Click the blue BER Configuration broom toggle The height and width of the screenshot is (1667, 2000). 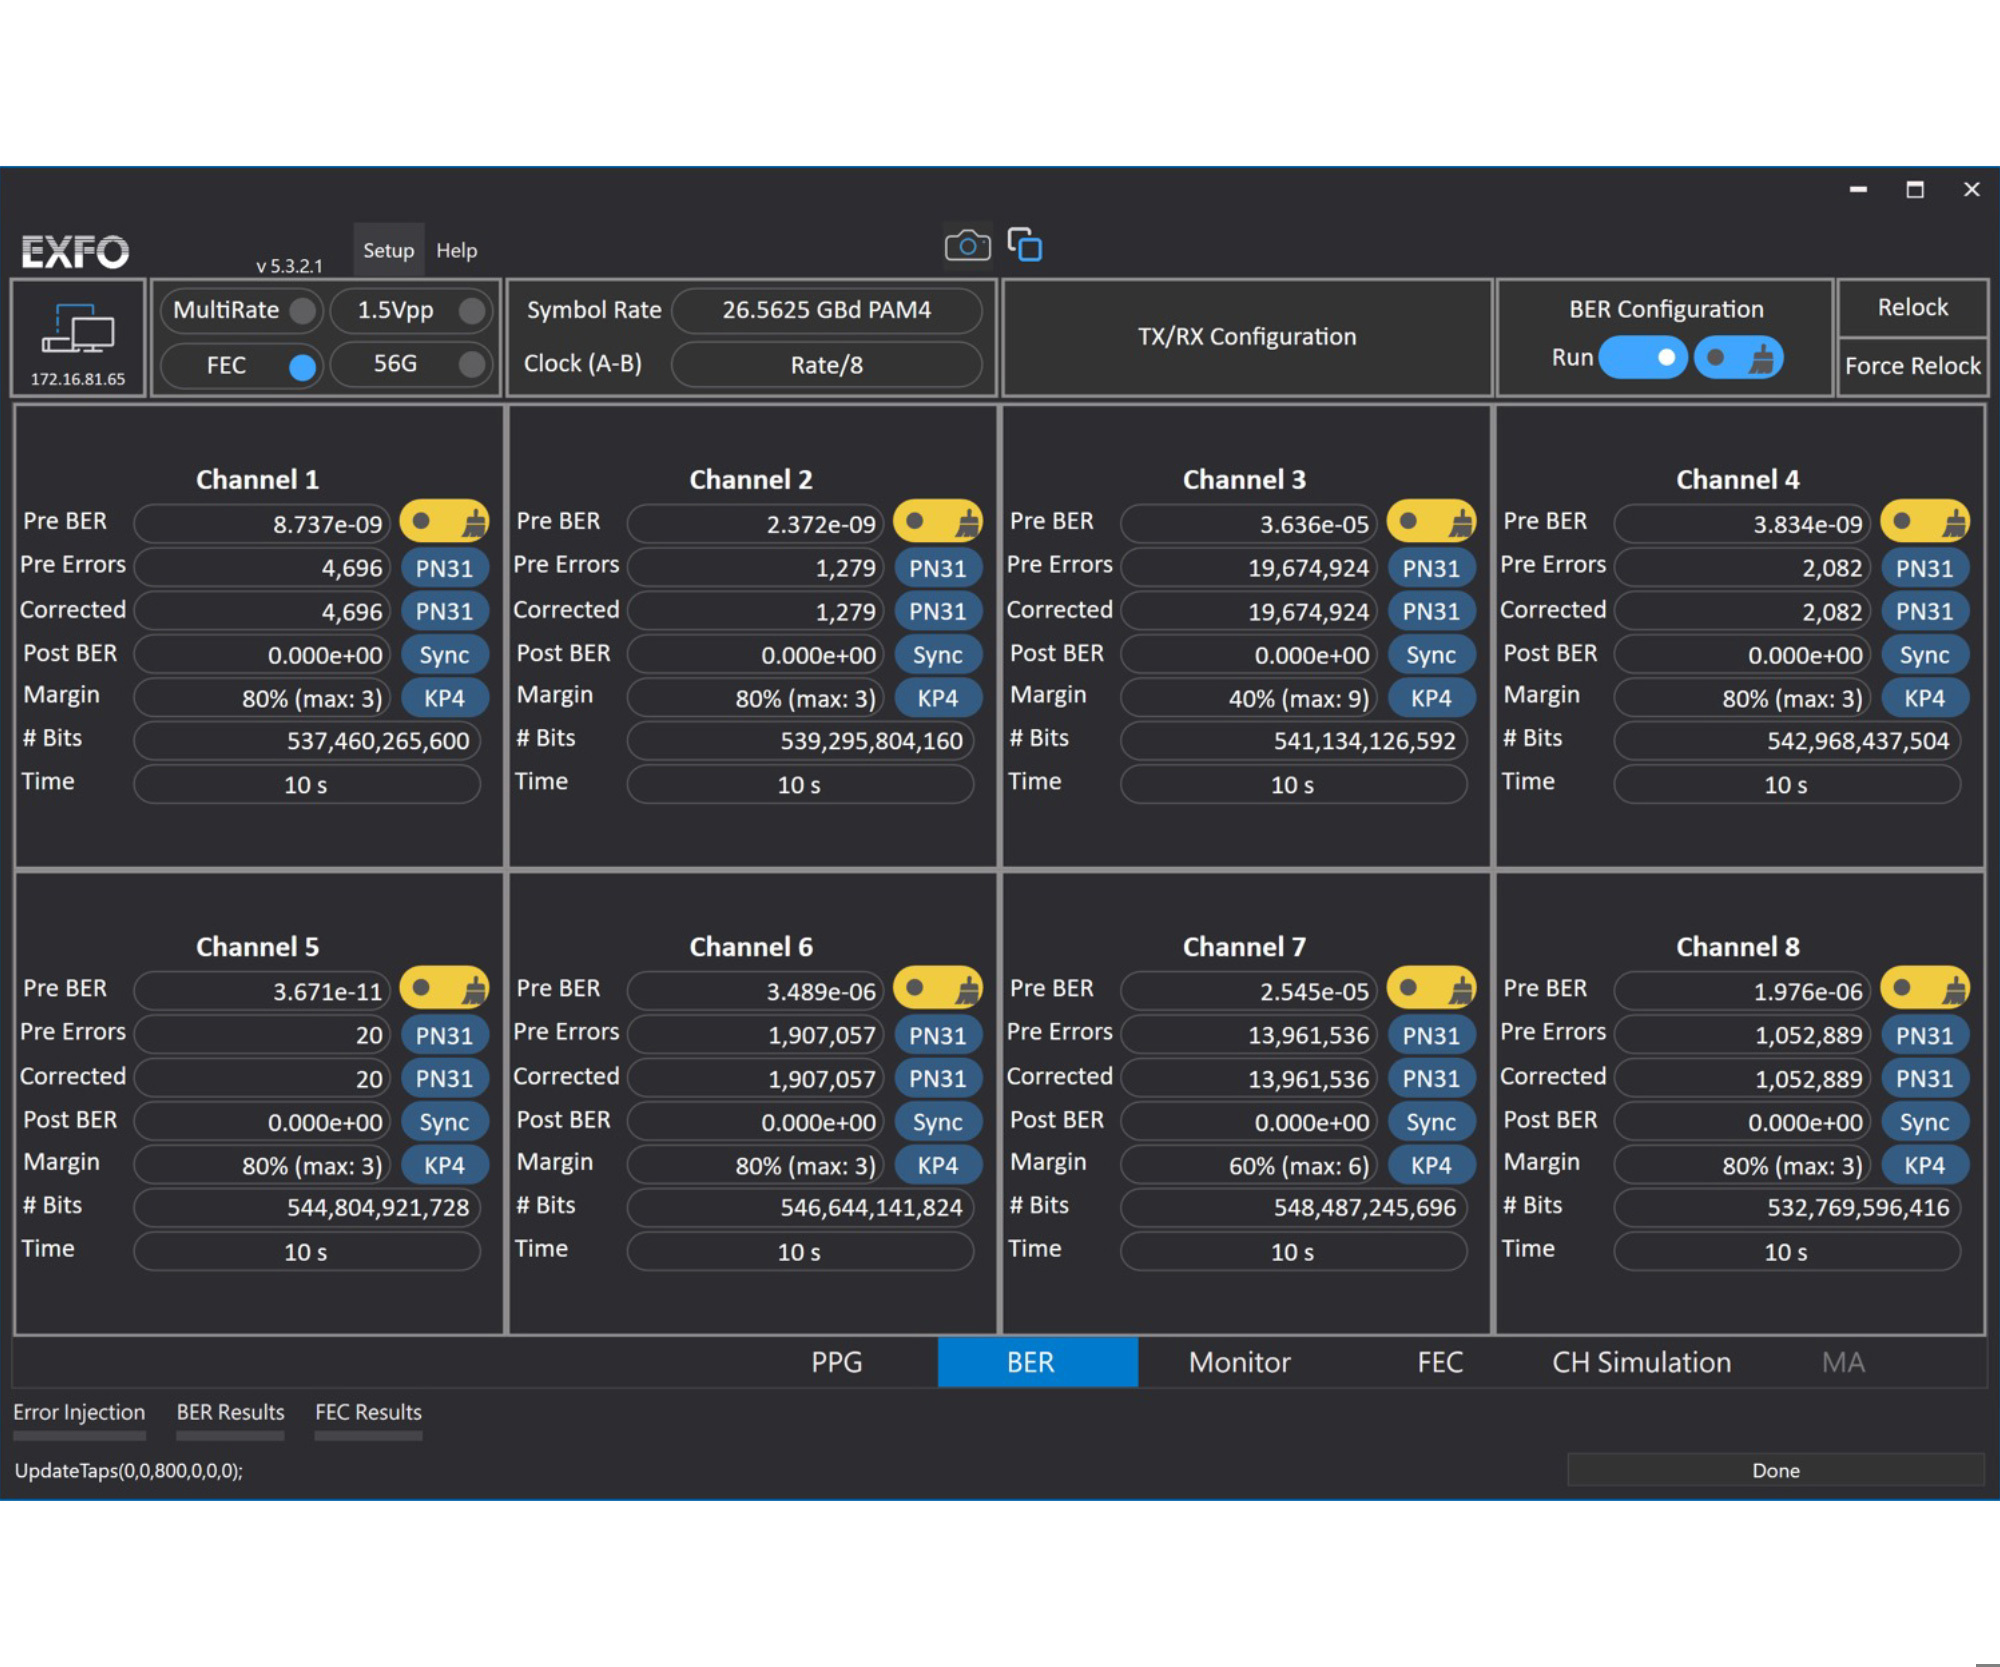(x=1738, y=358)
